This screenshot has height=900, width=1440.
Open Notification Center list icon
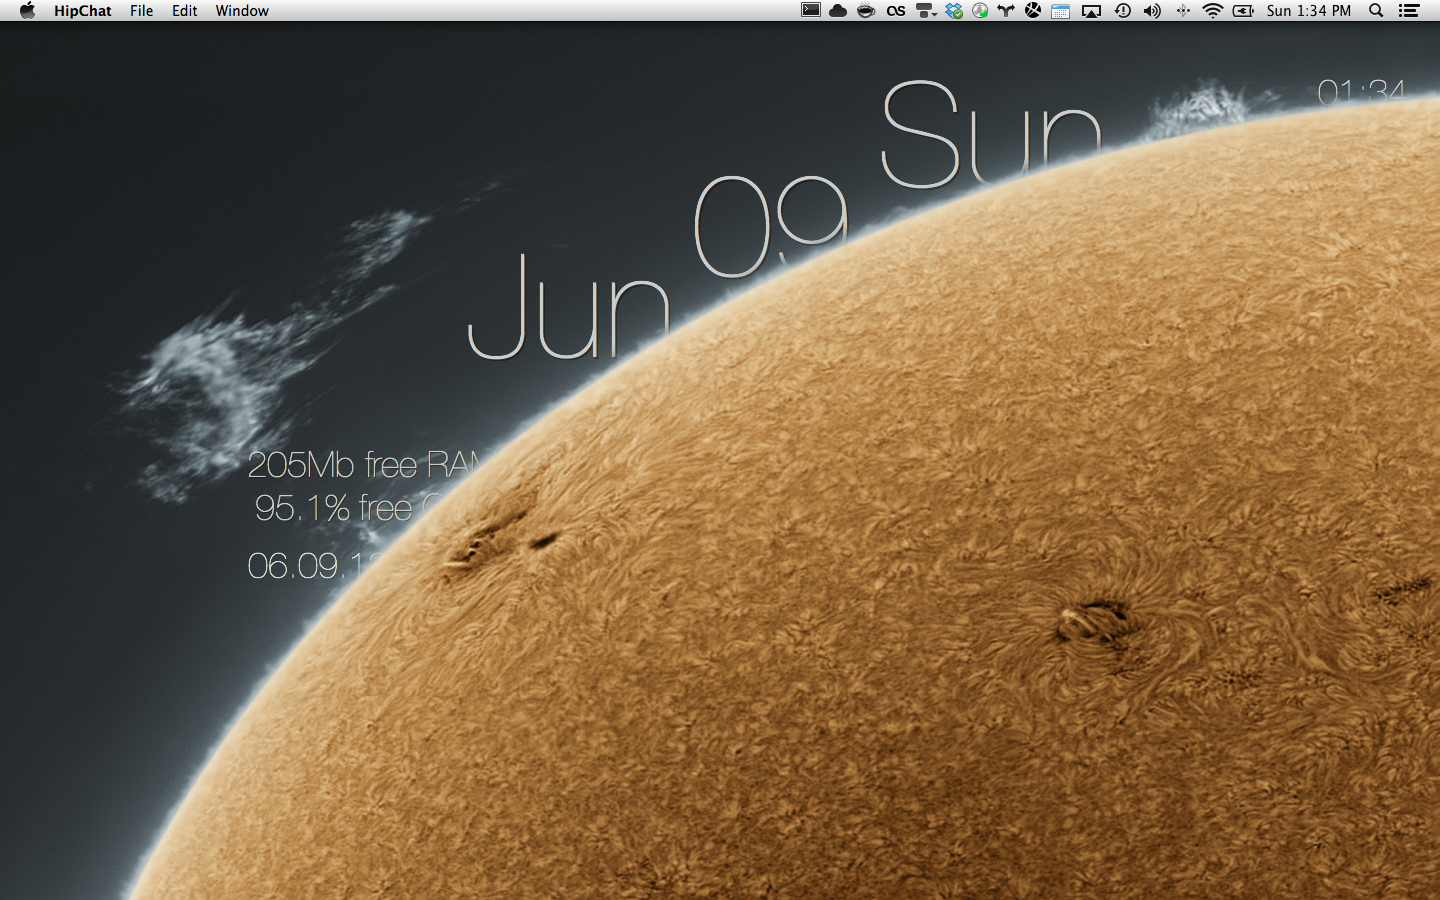tap(1409, 11)
